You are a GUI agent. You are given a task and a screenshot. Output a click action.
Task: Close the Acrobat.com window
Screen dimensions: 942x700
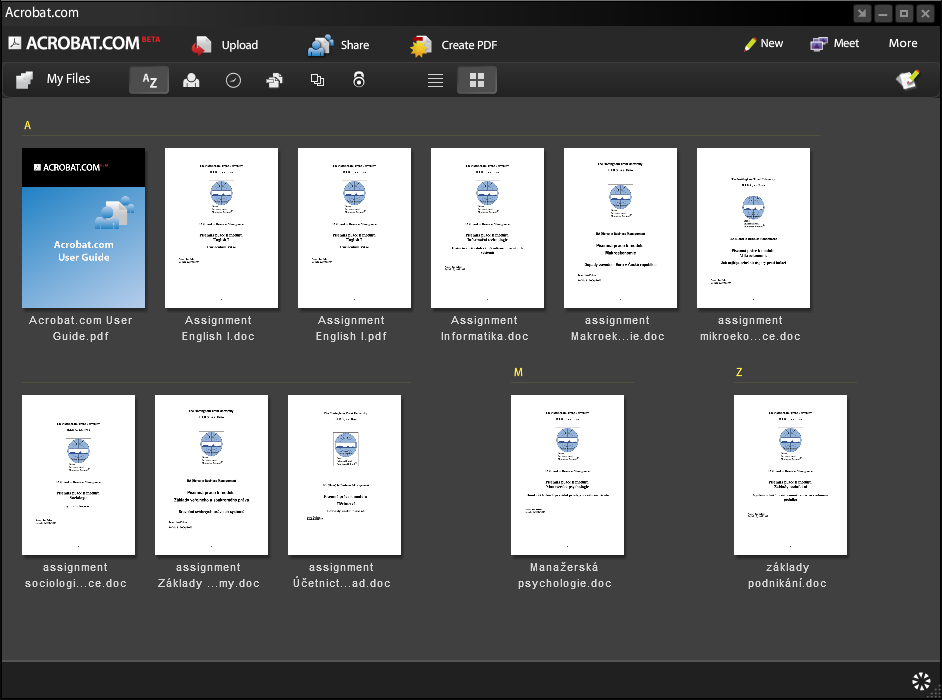tap(926, 13)
